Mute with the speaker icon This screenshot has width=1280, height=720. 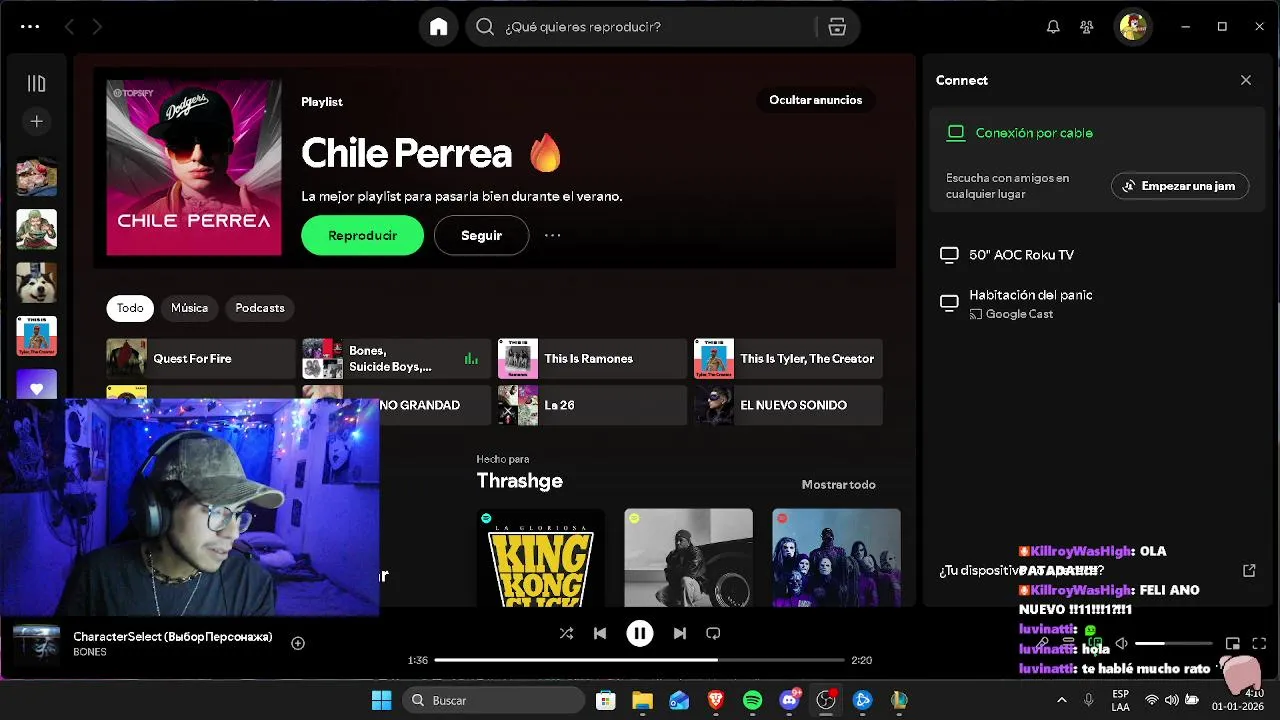point(1121,644)
